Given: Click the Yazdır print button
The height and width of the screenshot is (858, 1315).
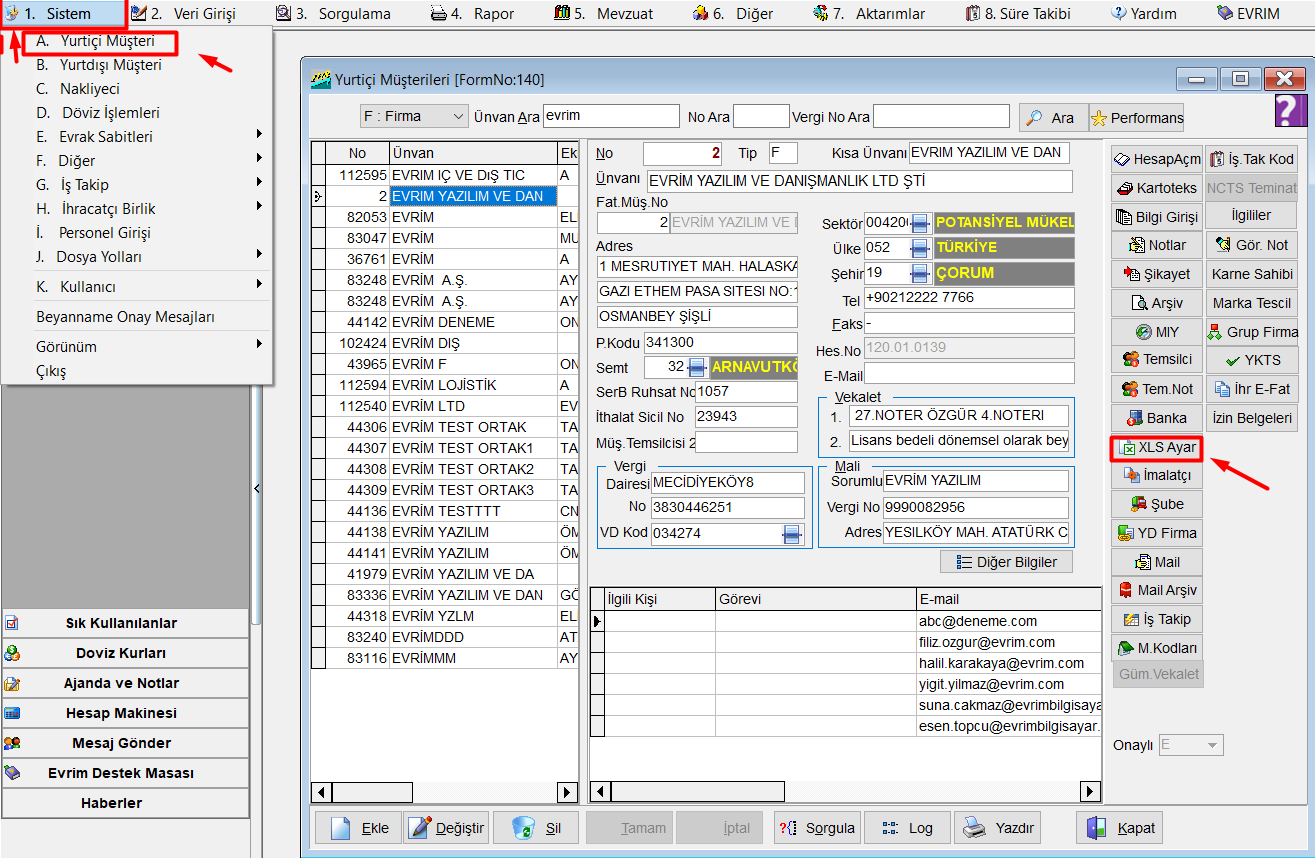Looking at the screenshot, I should 997,828.
